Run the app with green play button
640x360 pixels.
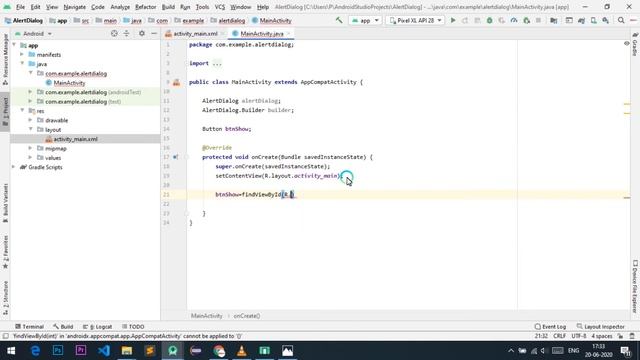click(x=453, y=20)
